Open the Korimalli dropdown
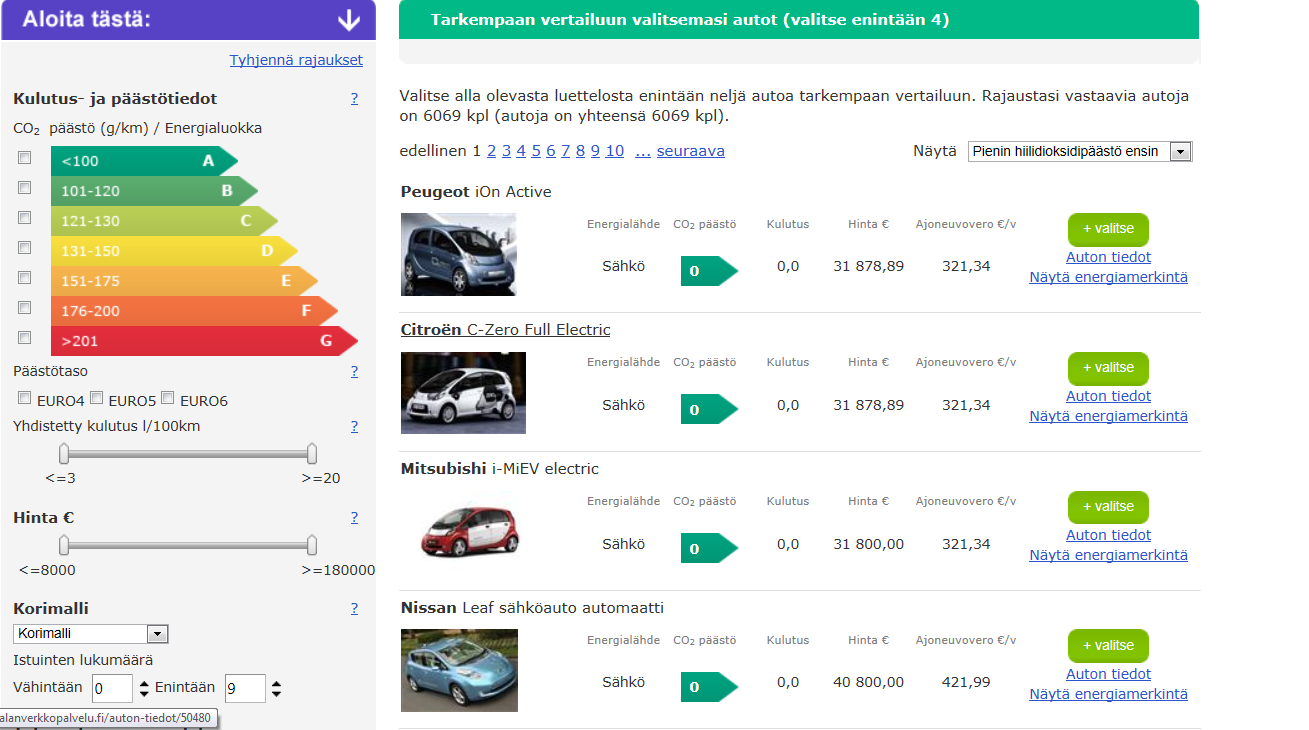This screenshot has height=730, width=1309. 91,634
